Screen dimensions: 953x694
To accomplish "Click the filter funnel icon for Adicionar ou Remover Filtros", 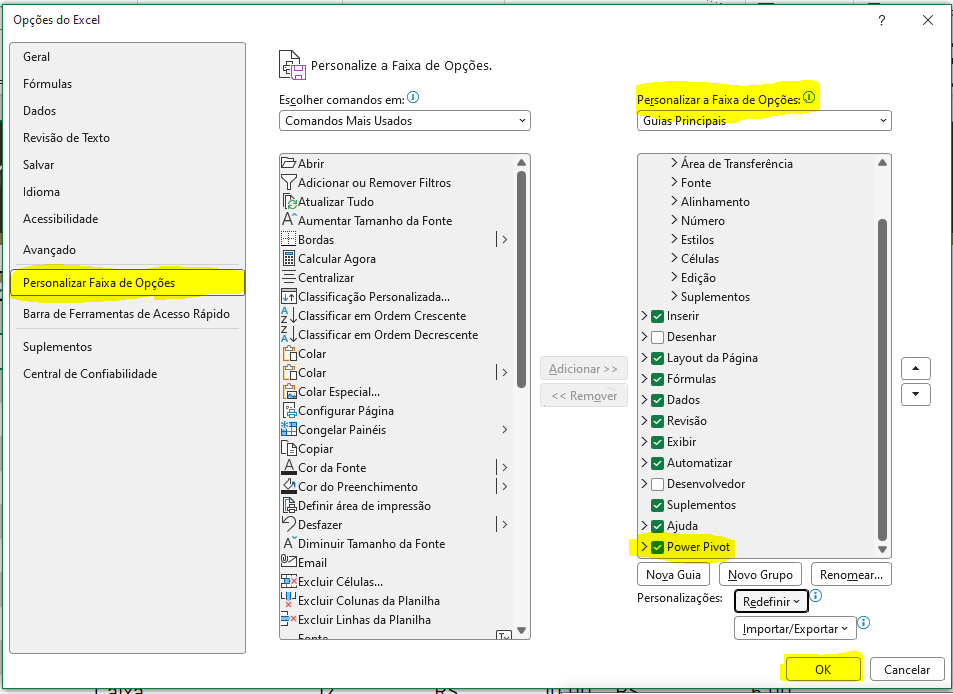I will [x=289, y=182].
